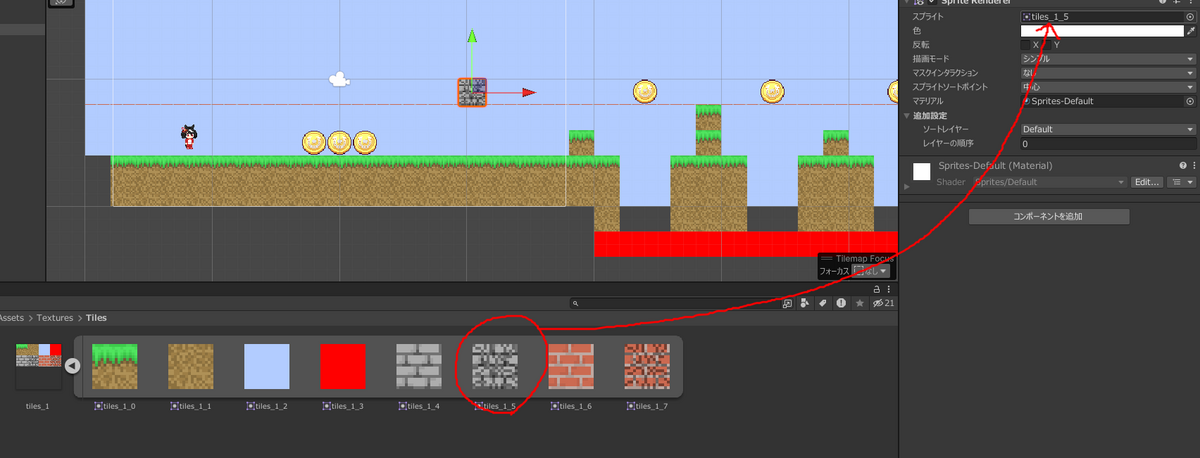Open search in new window icon

point(787,303)
